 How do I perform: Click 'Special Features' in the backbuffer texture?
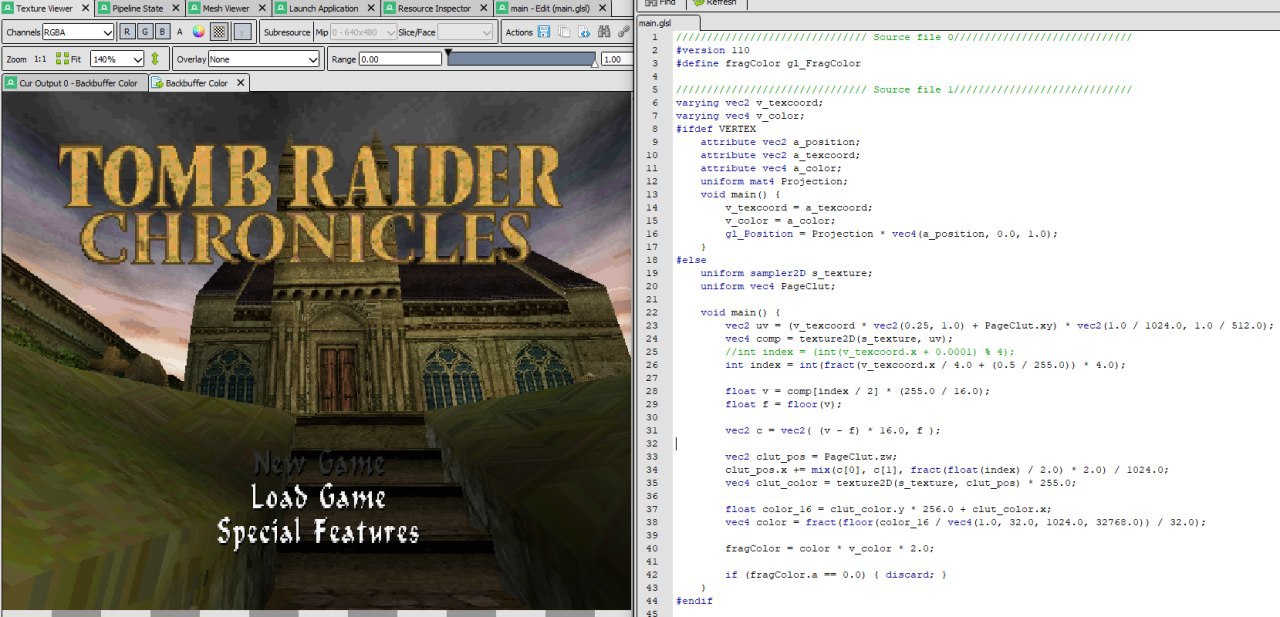[x=318, y=531]
